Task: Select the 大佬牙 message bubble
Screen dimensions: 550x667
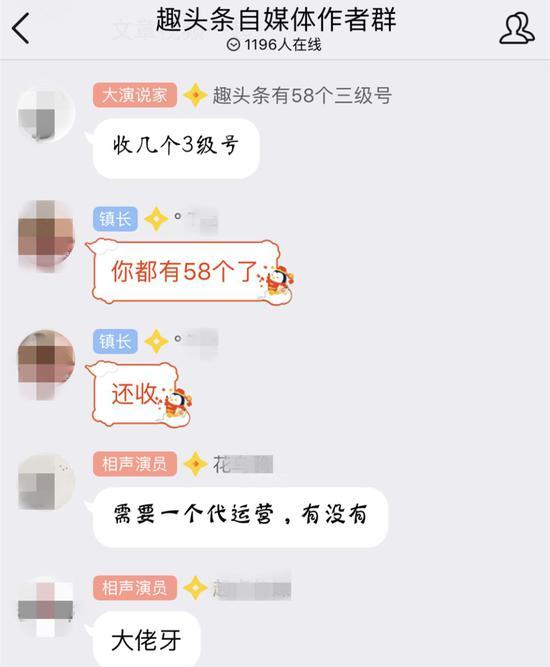Action: click(146, 639)
